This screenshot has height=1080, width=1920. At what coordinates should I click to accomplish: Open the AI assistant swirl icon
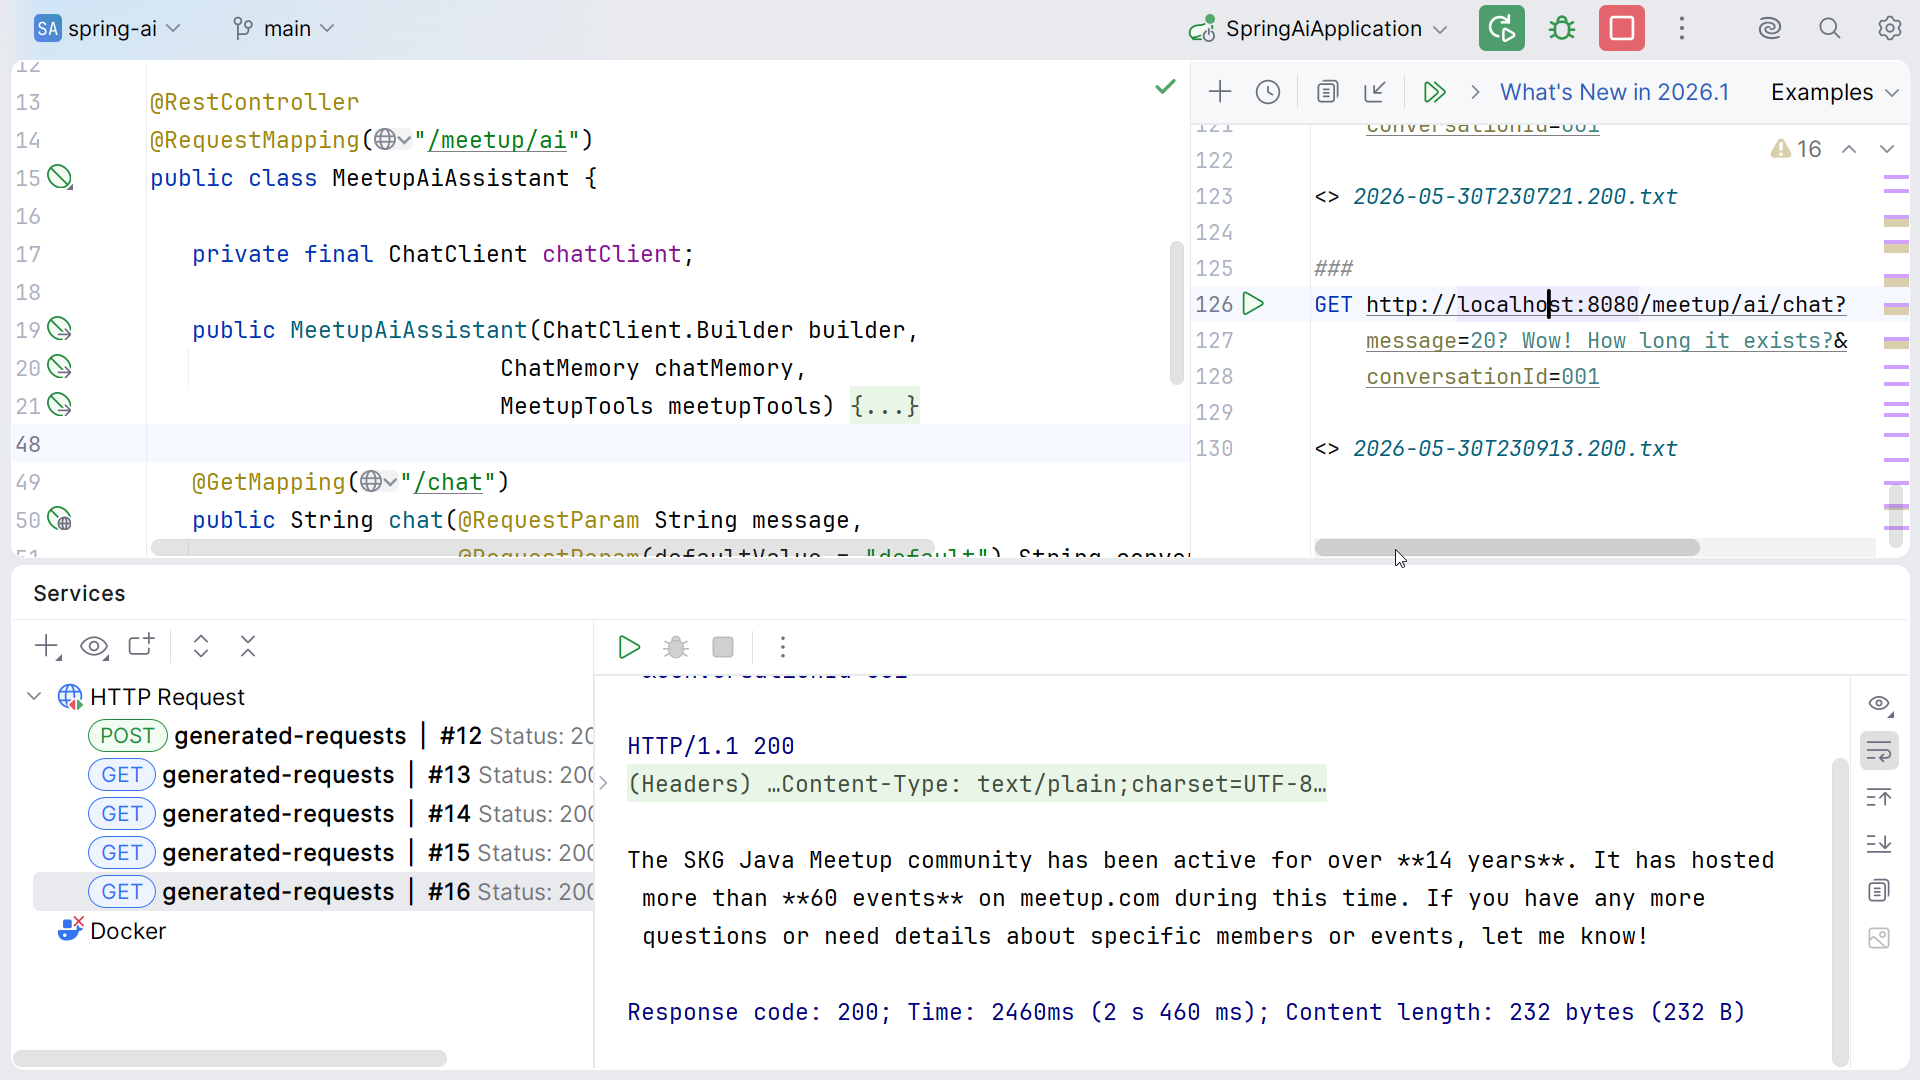(1770, 28)
